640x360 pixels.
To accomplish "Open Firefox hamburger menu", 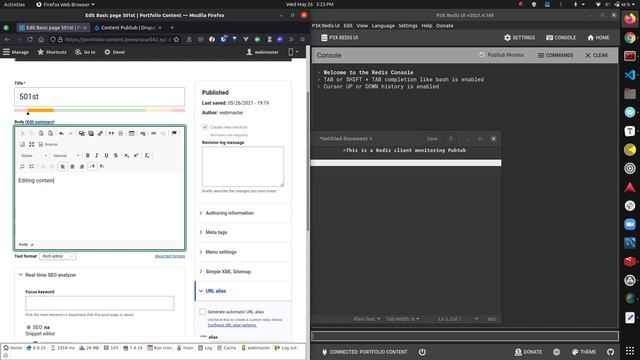I will pos(302,40).
